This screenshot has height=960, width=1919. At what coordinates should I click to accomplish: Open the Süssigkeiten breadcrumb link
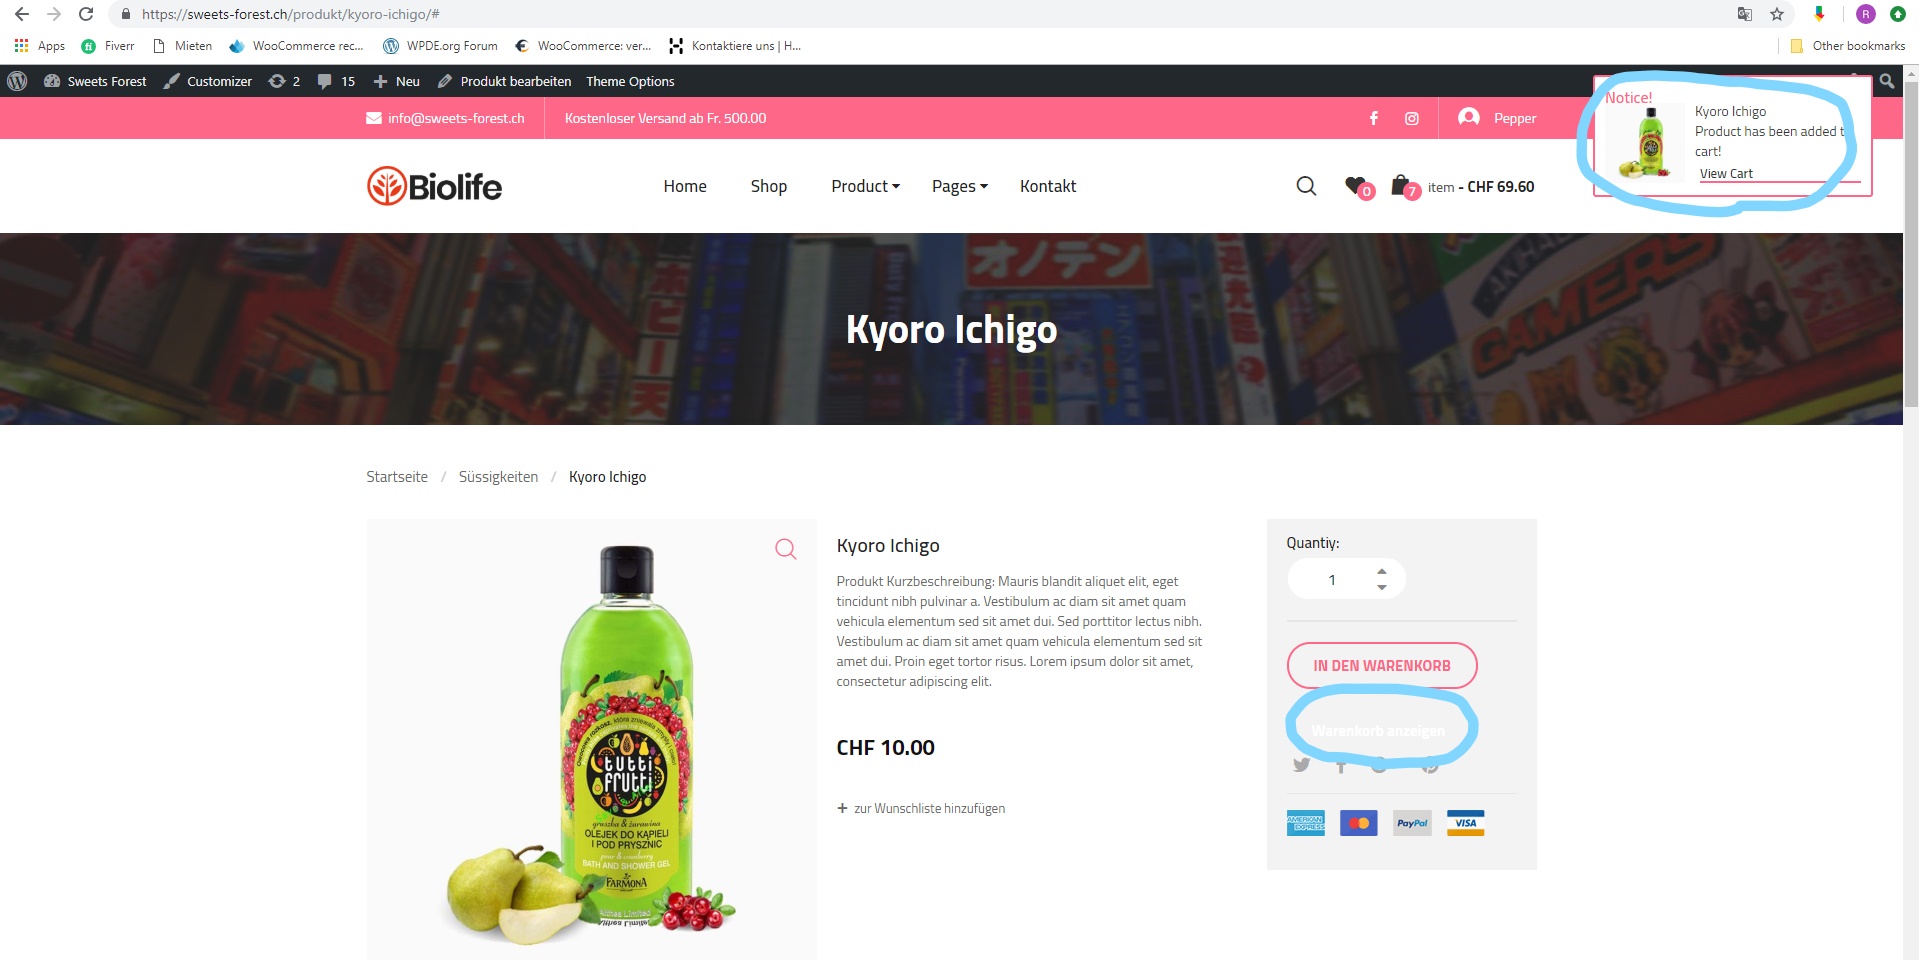[x=498, y=477]
